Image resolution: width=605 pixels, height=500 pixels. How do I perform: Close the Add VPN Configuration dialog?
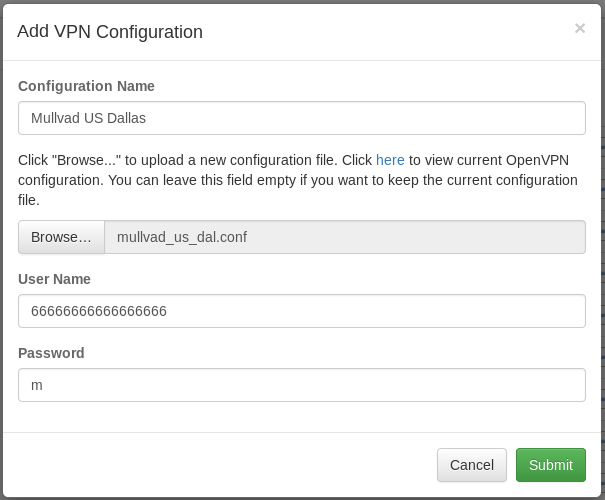pyautogui.click(x=579, y=29)
